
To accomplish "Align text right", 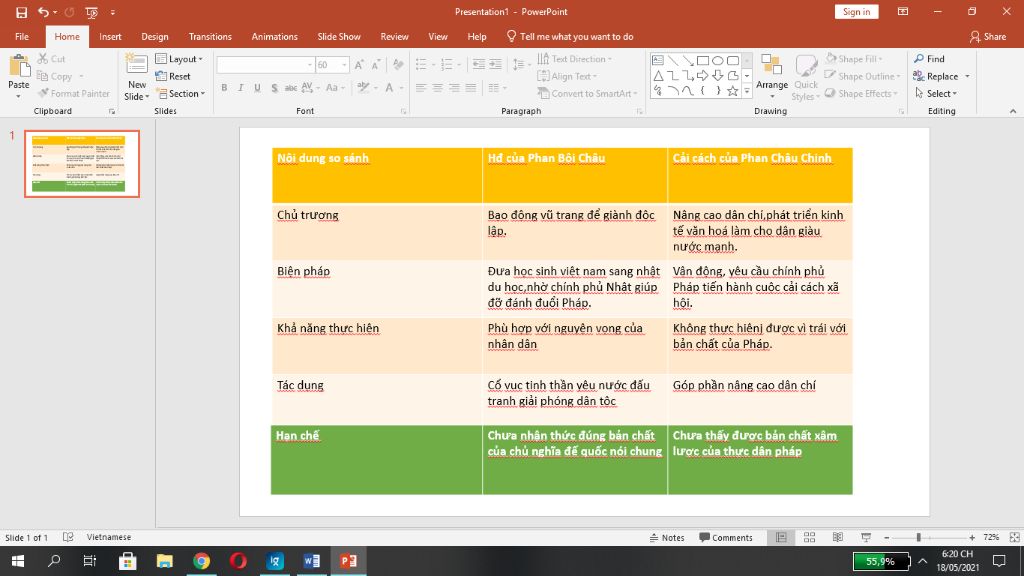I will pos(455,88).
